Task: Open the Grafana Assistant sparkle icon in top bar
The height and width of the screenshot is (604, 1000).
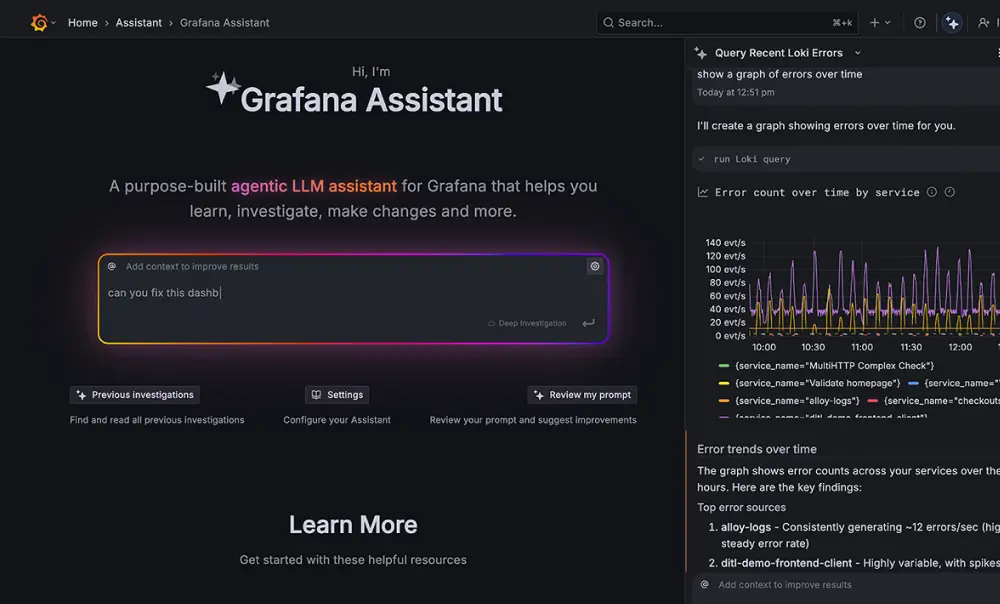Action: 952,22
